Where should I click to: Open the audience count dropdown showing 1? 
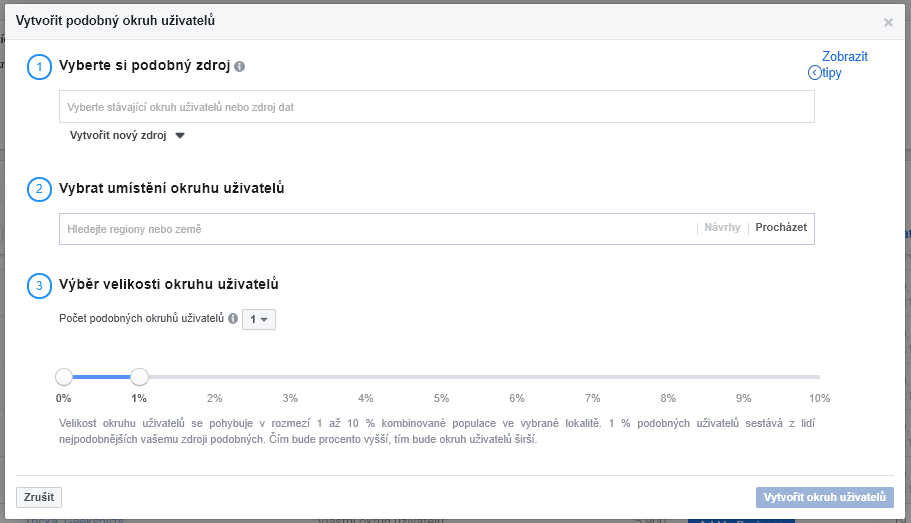pos(259,319)
